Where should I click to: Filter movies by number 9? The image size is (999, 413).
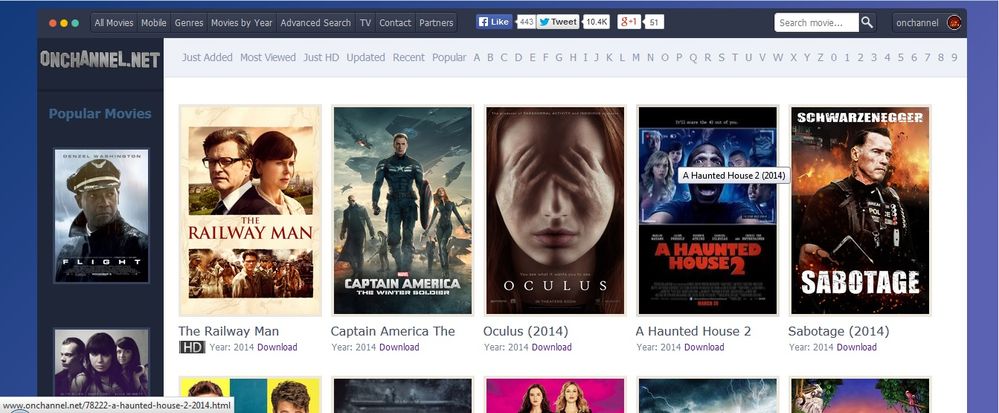[x=954, y=57]
